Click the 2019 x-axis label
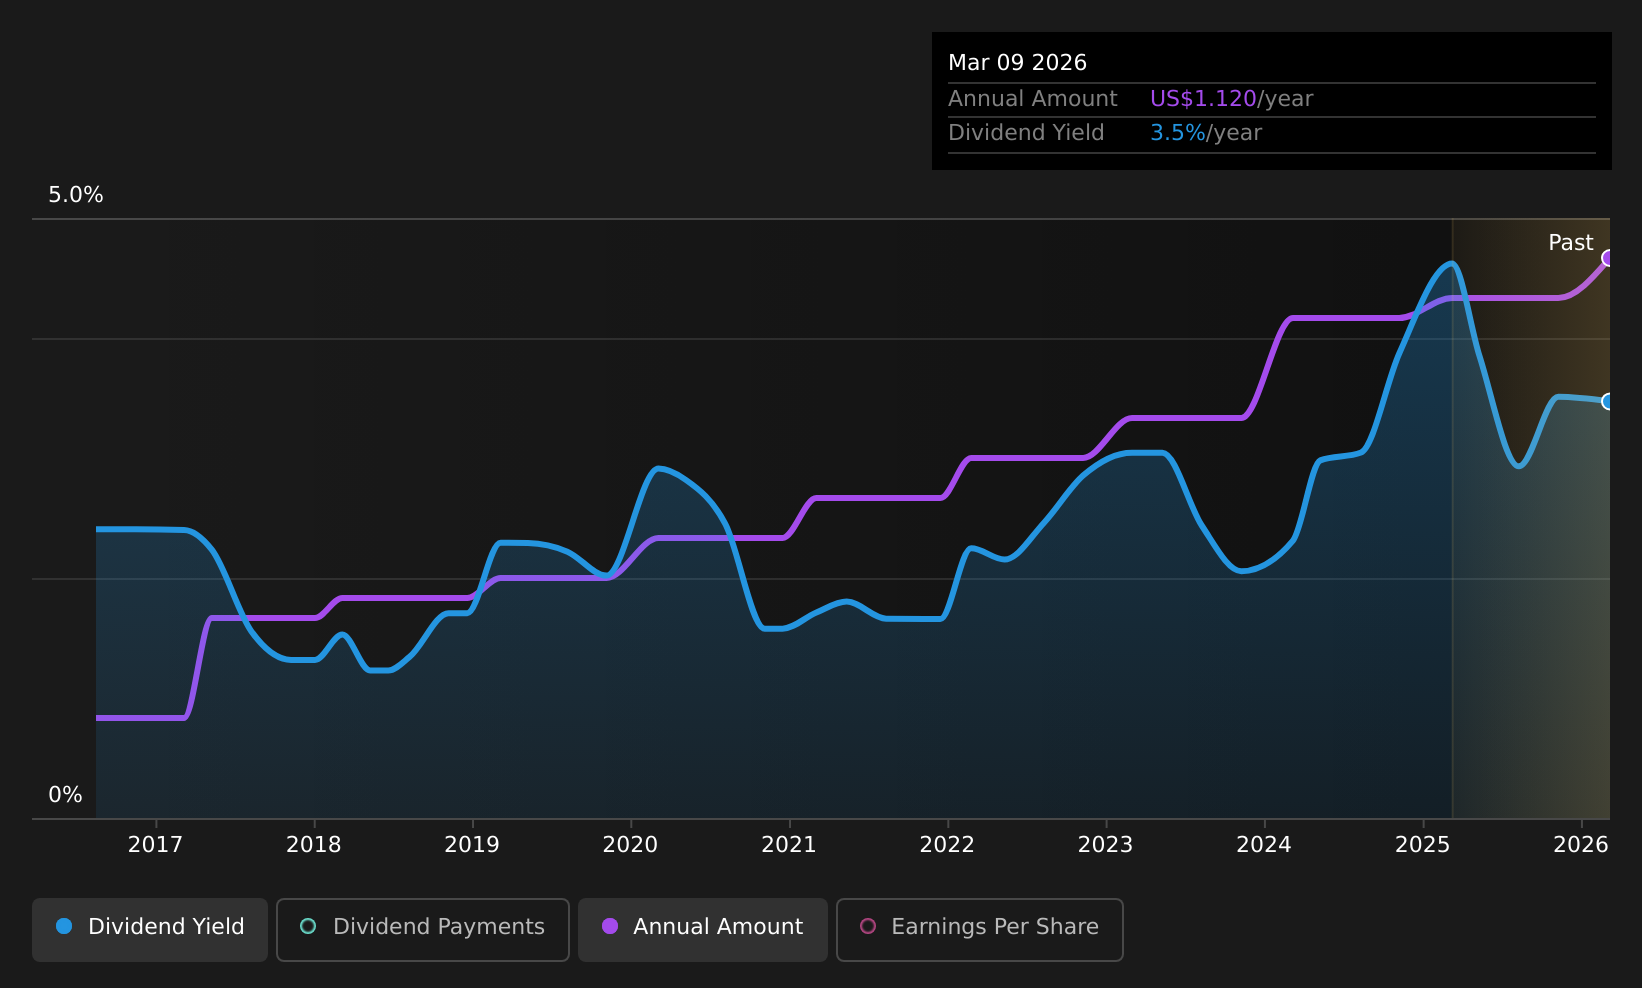The image size is (1642, 988). 472,845
